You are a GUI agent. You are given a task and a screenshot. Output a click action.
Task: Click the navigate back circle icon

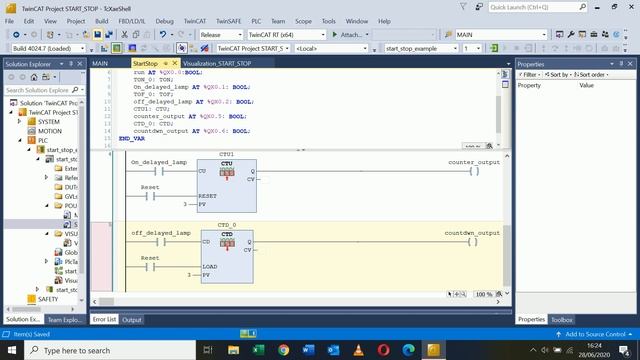16,35
